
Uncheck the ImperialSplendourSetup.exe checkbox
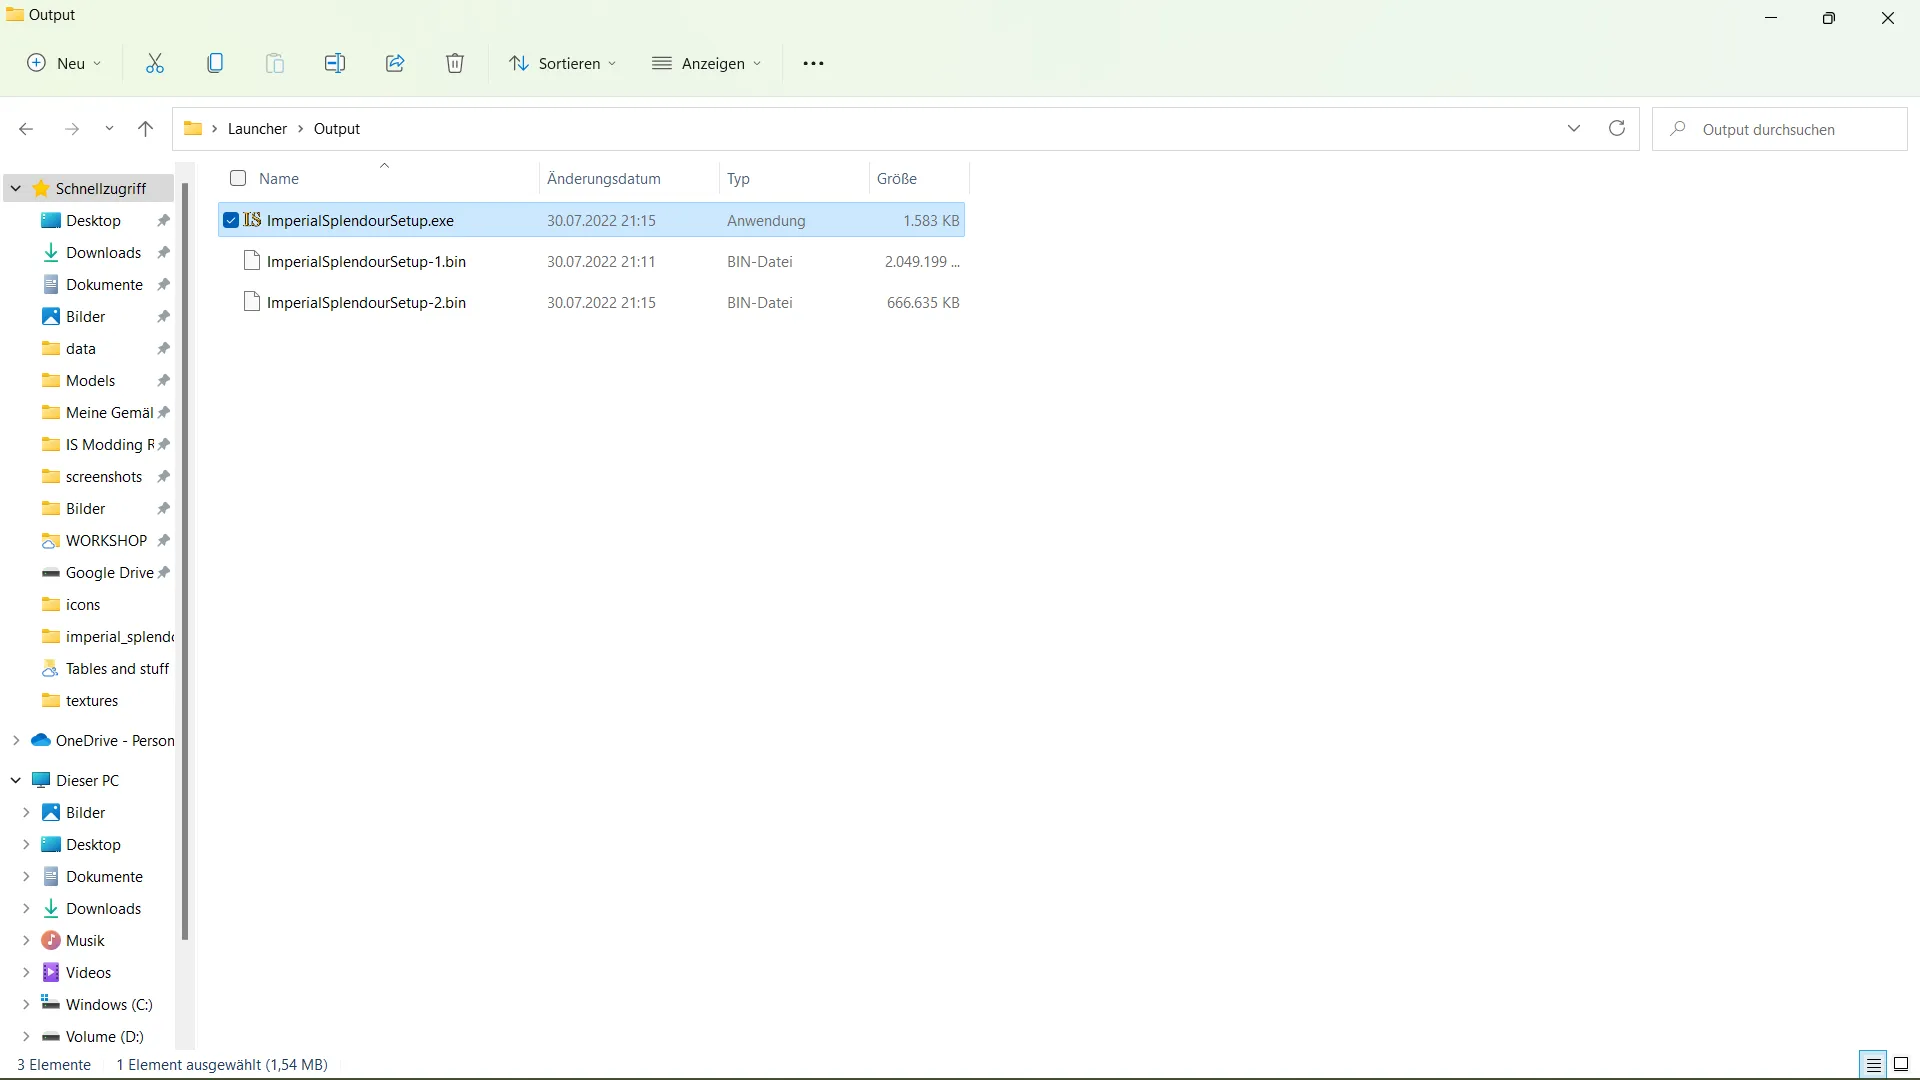tap(231, 221)
